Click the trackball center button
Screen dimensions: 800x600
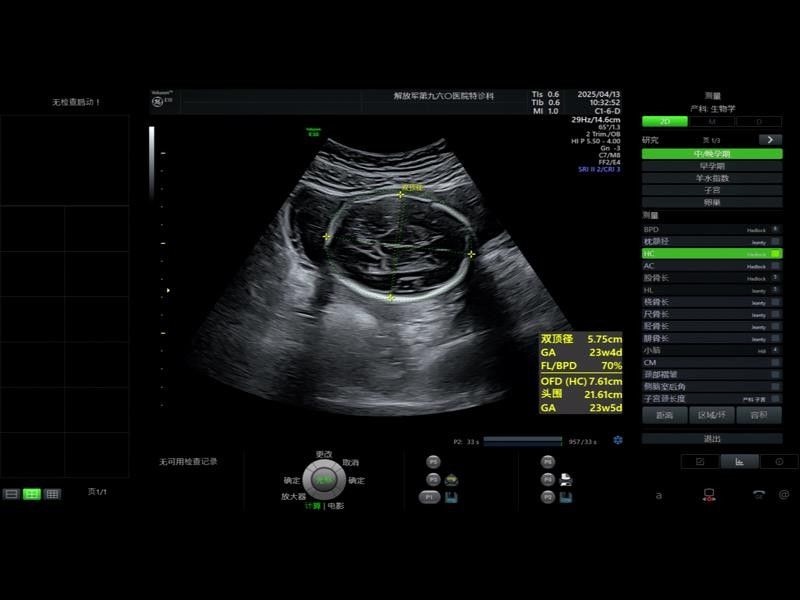324,480
